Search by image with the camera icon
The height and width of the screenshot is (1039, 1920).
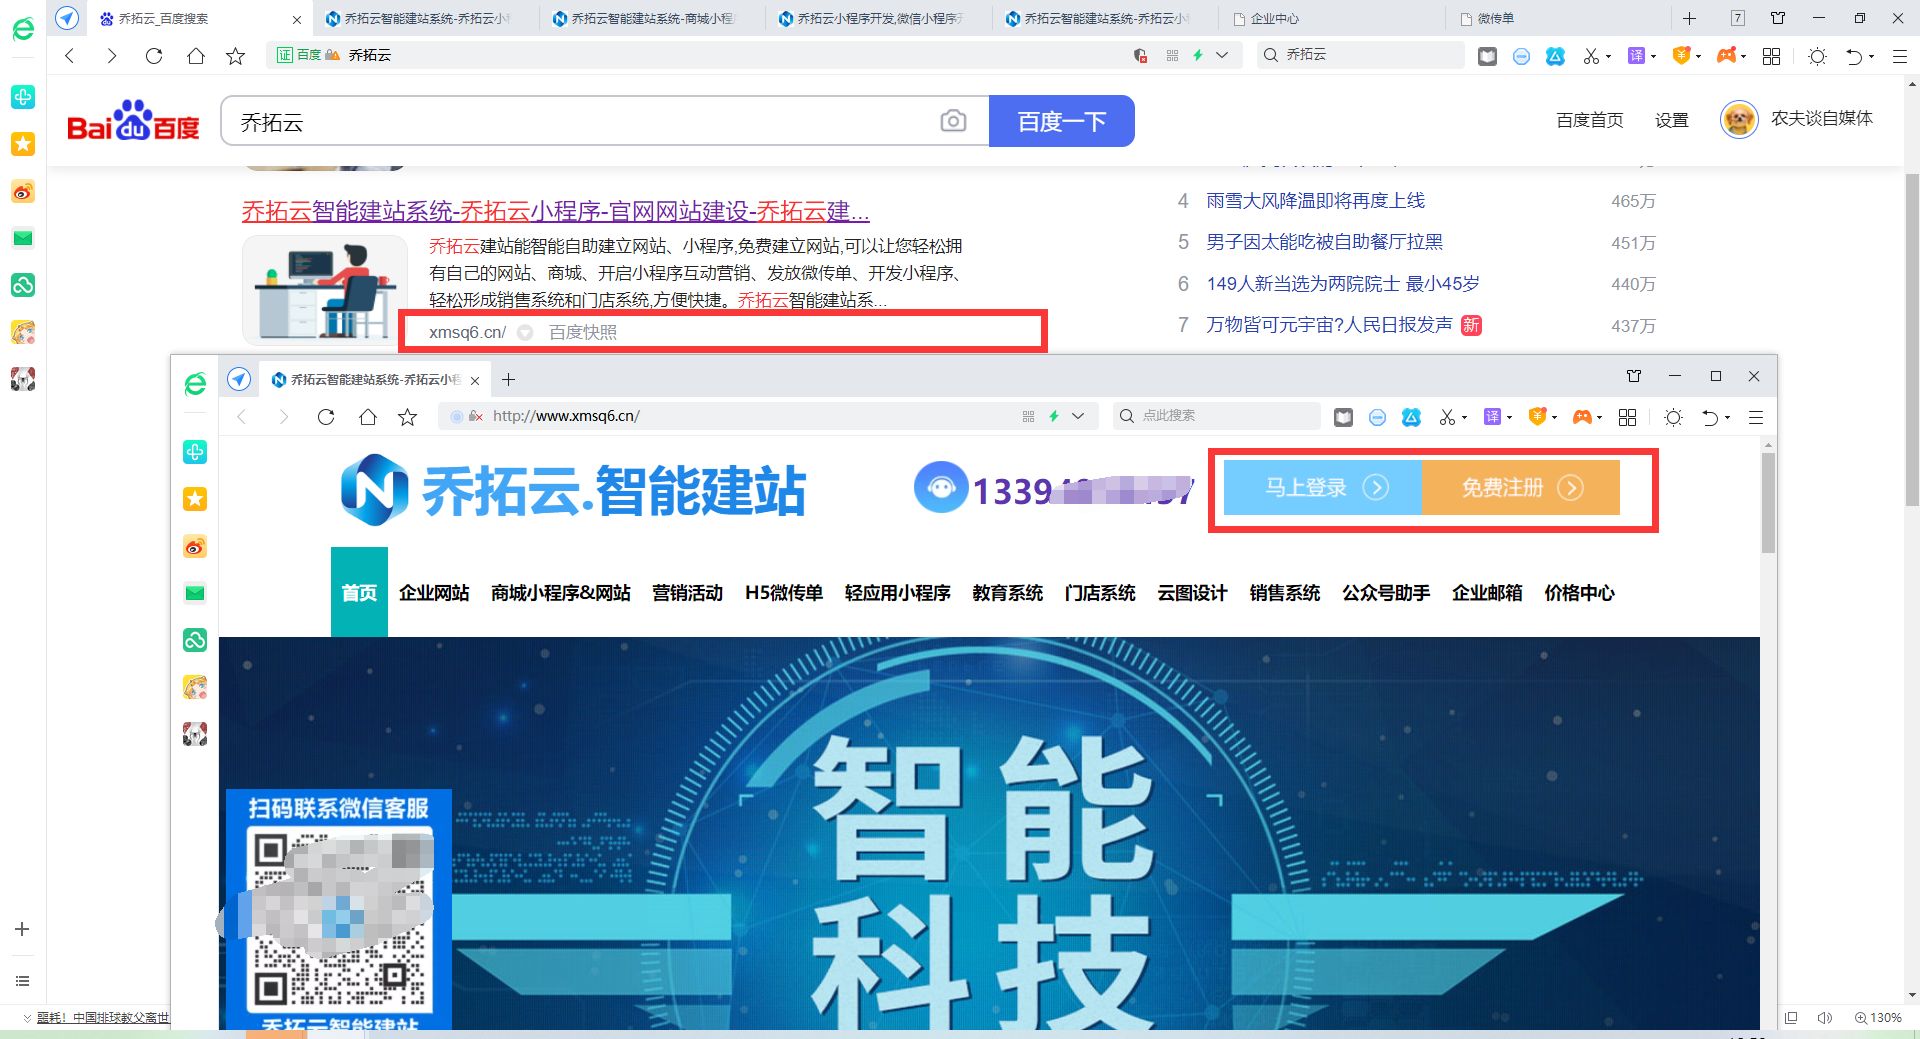(953, 120)
